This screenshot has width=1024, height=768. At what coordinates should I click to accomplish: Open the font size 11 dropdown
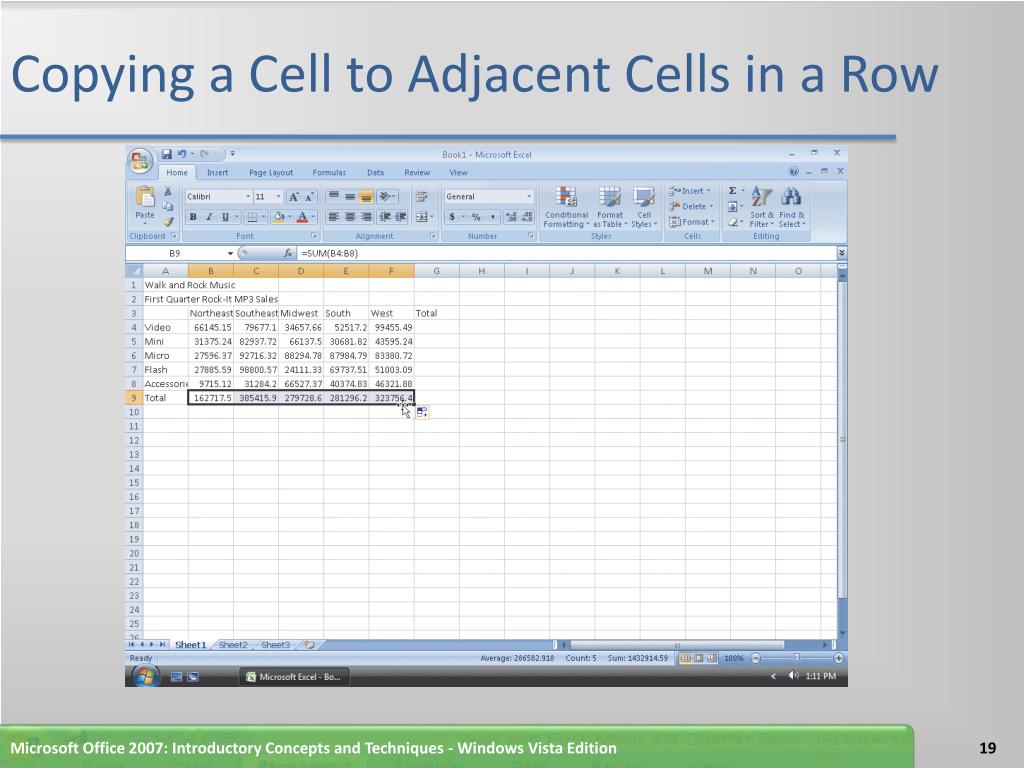click(278, 197)
